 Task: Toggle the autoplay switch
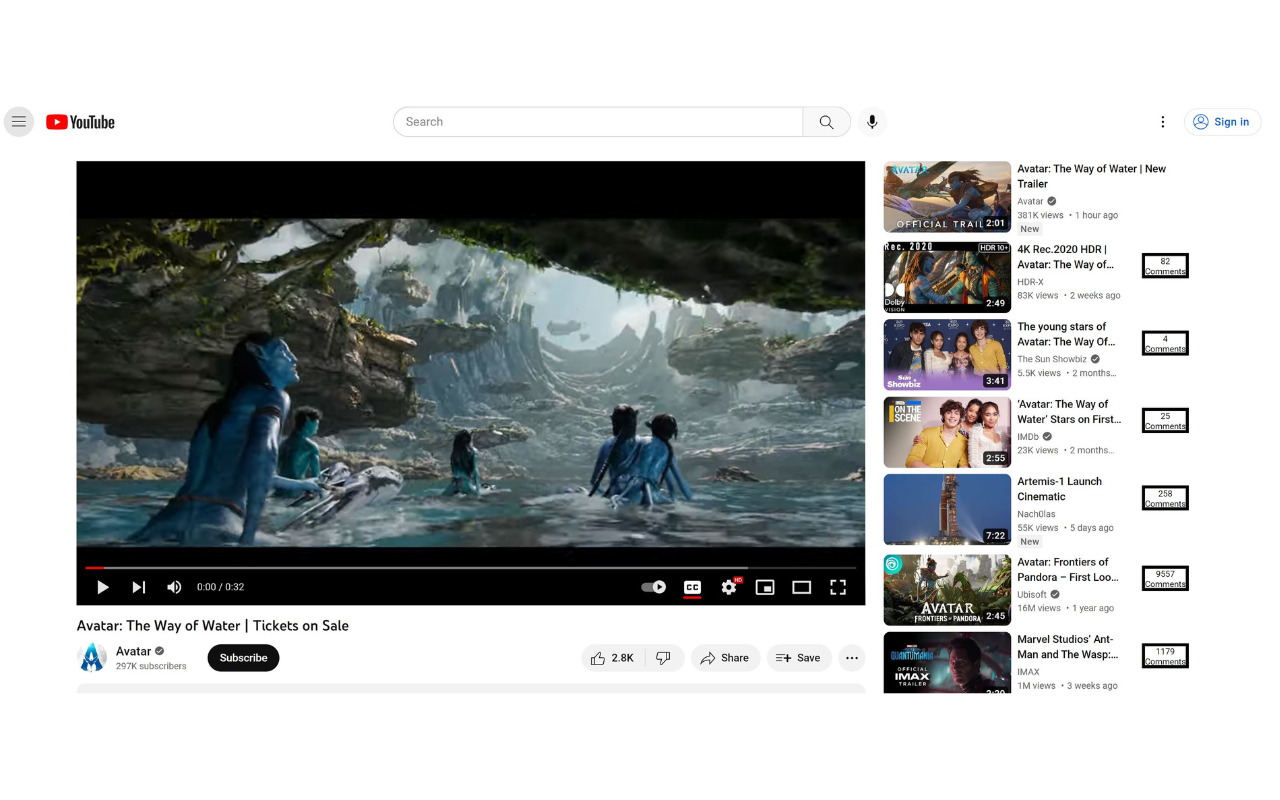[653, 587]
